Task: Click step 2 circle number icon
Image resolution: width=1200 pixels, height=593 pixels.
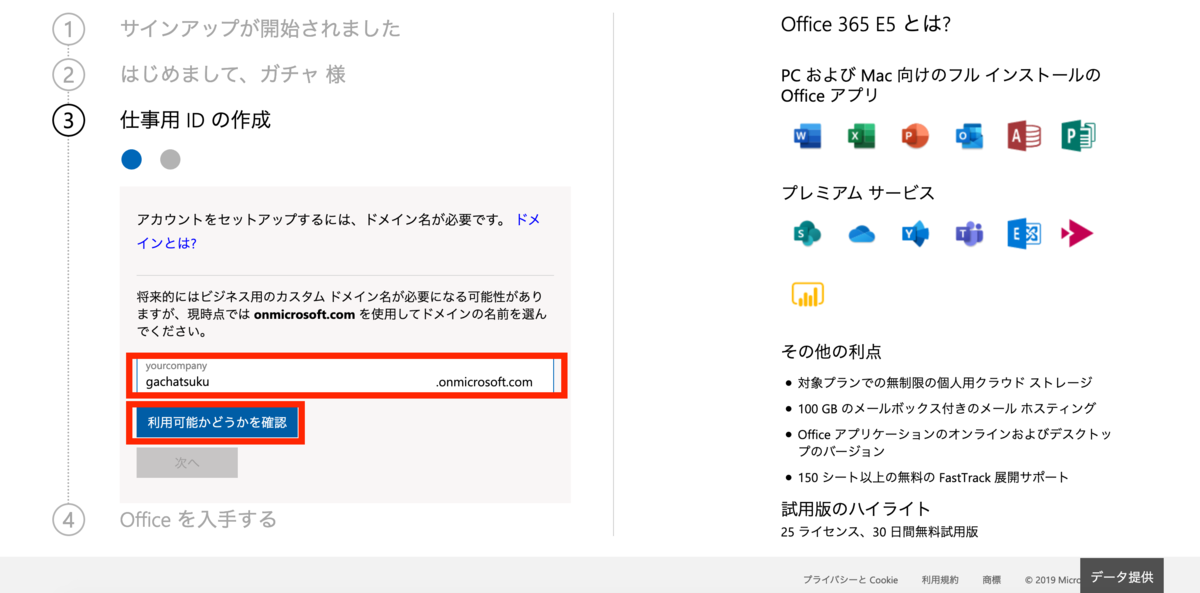Action: 68,75
